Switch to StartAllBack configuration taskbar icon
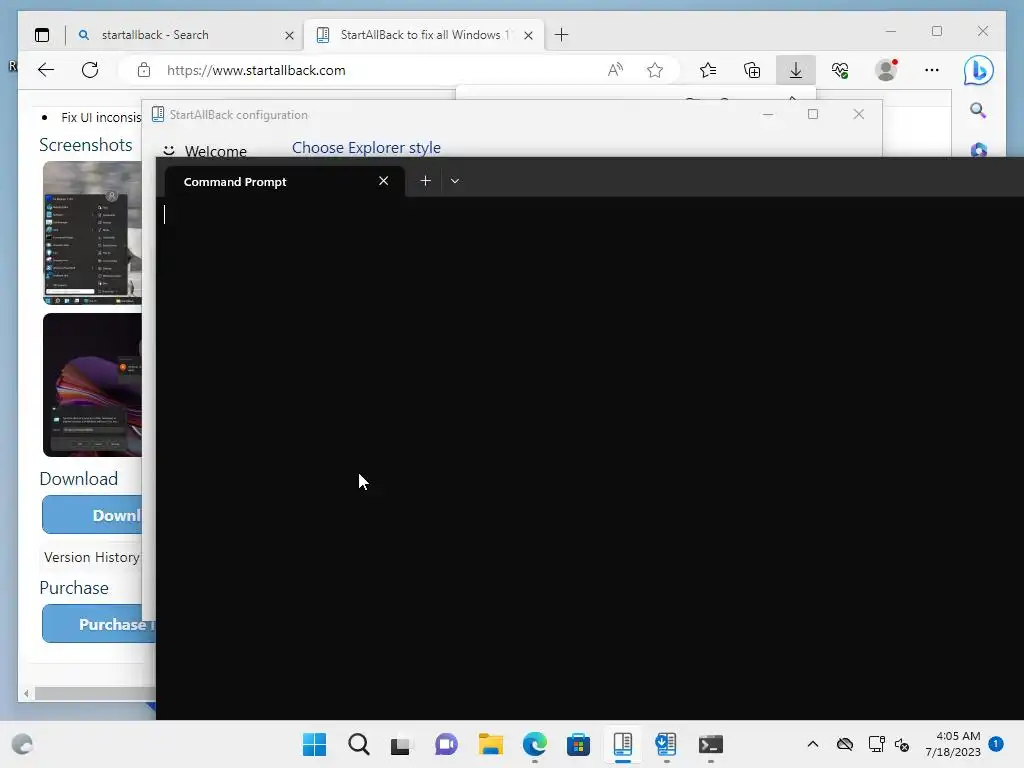Image resolution: width=1024 pixels, height=768 pixels. point(622,744)
